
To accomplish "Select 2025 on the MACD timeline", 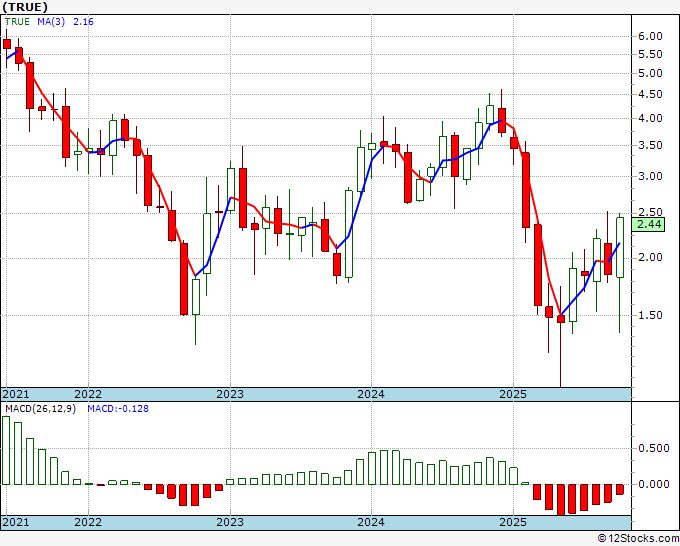I will (513, 522).
